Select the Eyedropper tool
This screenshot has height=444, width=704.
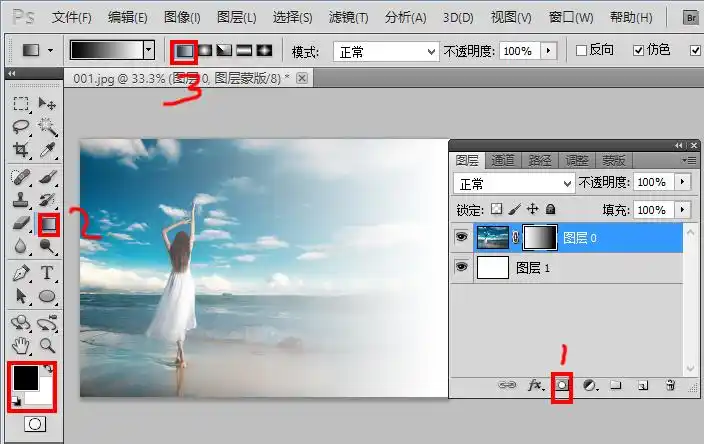pos(47,150)
